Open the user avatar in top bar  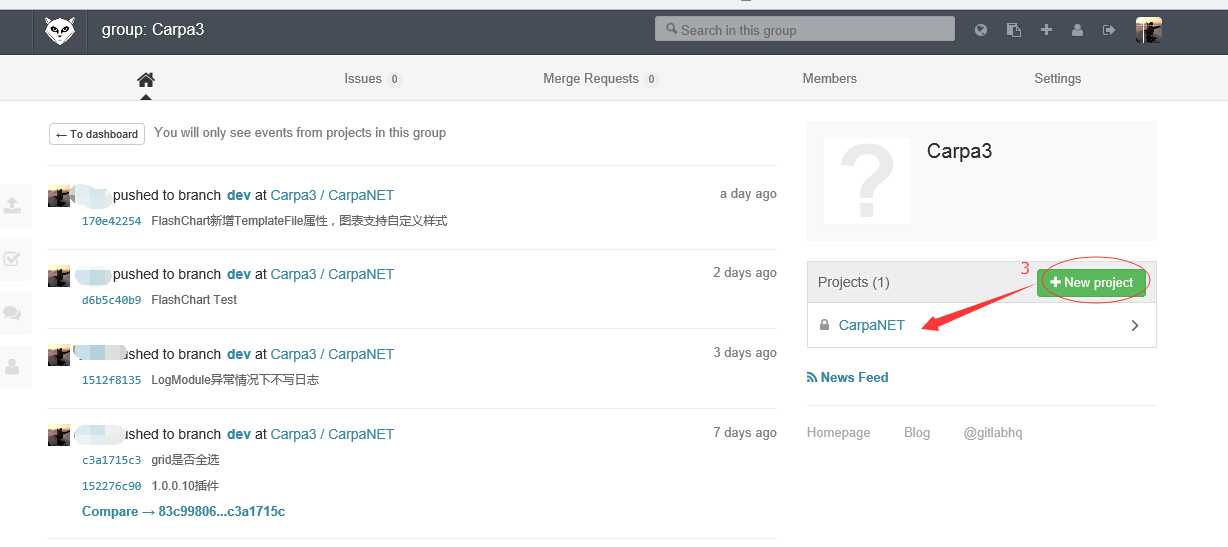1148,30
